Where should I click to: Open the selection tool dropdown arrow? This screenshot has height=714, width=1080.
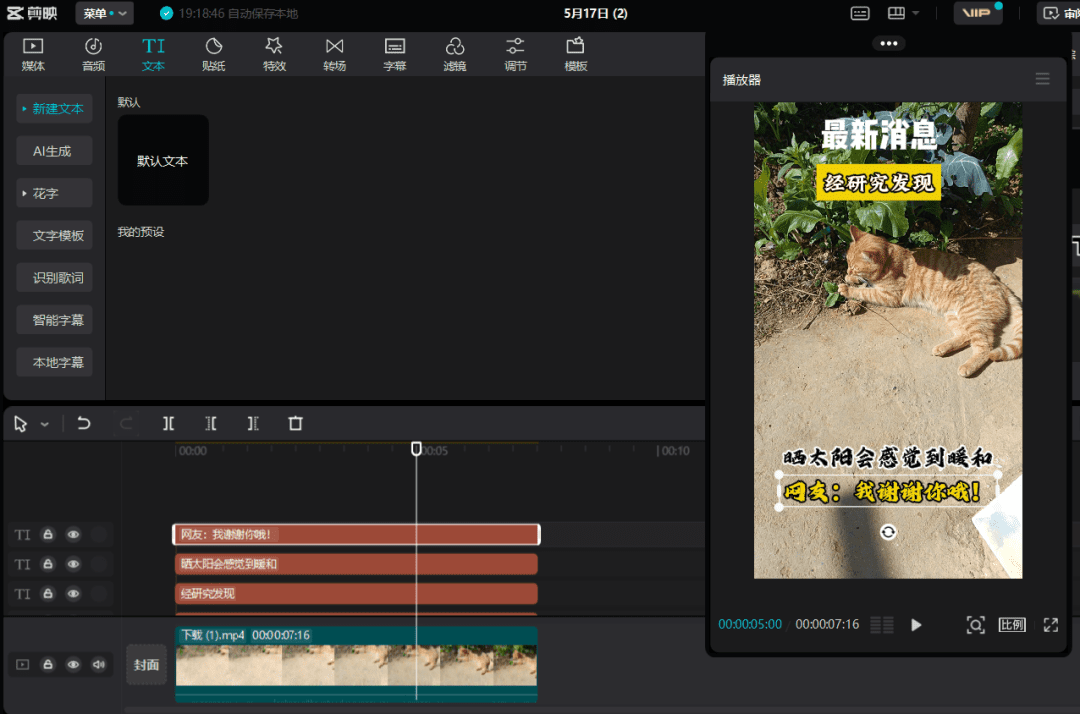tap(45, 425)
